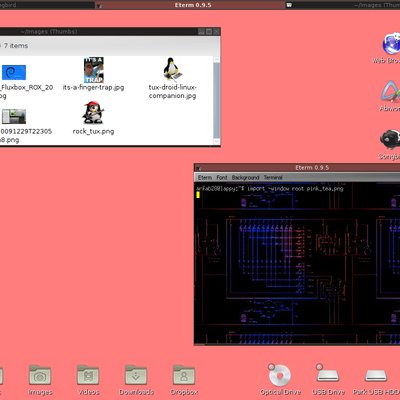This screenshot has width=400, height=400.
Task: Open the Park USB HDD icon
Action: point(376,376)
